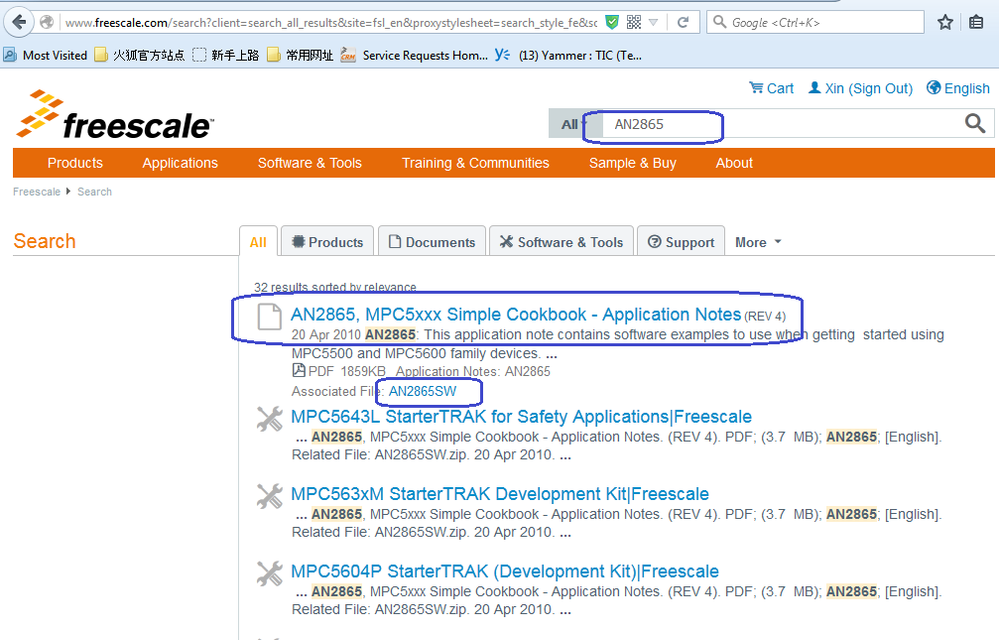Click the URL address field

(x=331, y=22)
